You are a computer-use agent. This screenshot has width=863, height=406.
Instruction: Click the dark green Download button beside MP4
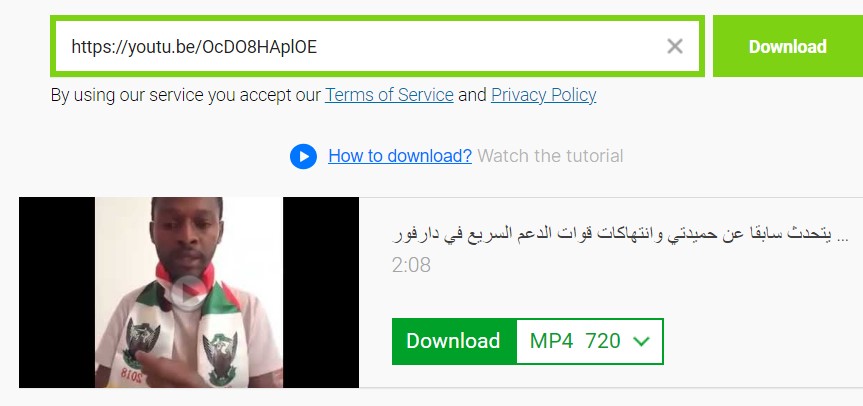454,342
